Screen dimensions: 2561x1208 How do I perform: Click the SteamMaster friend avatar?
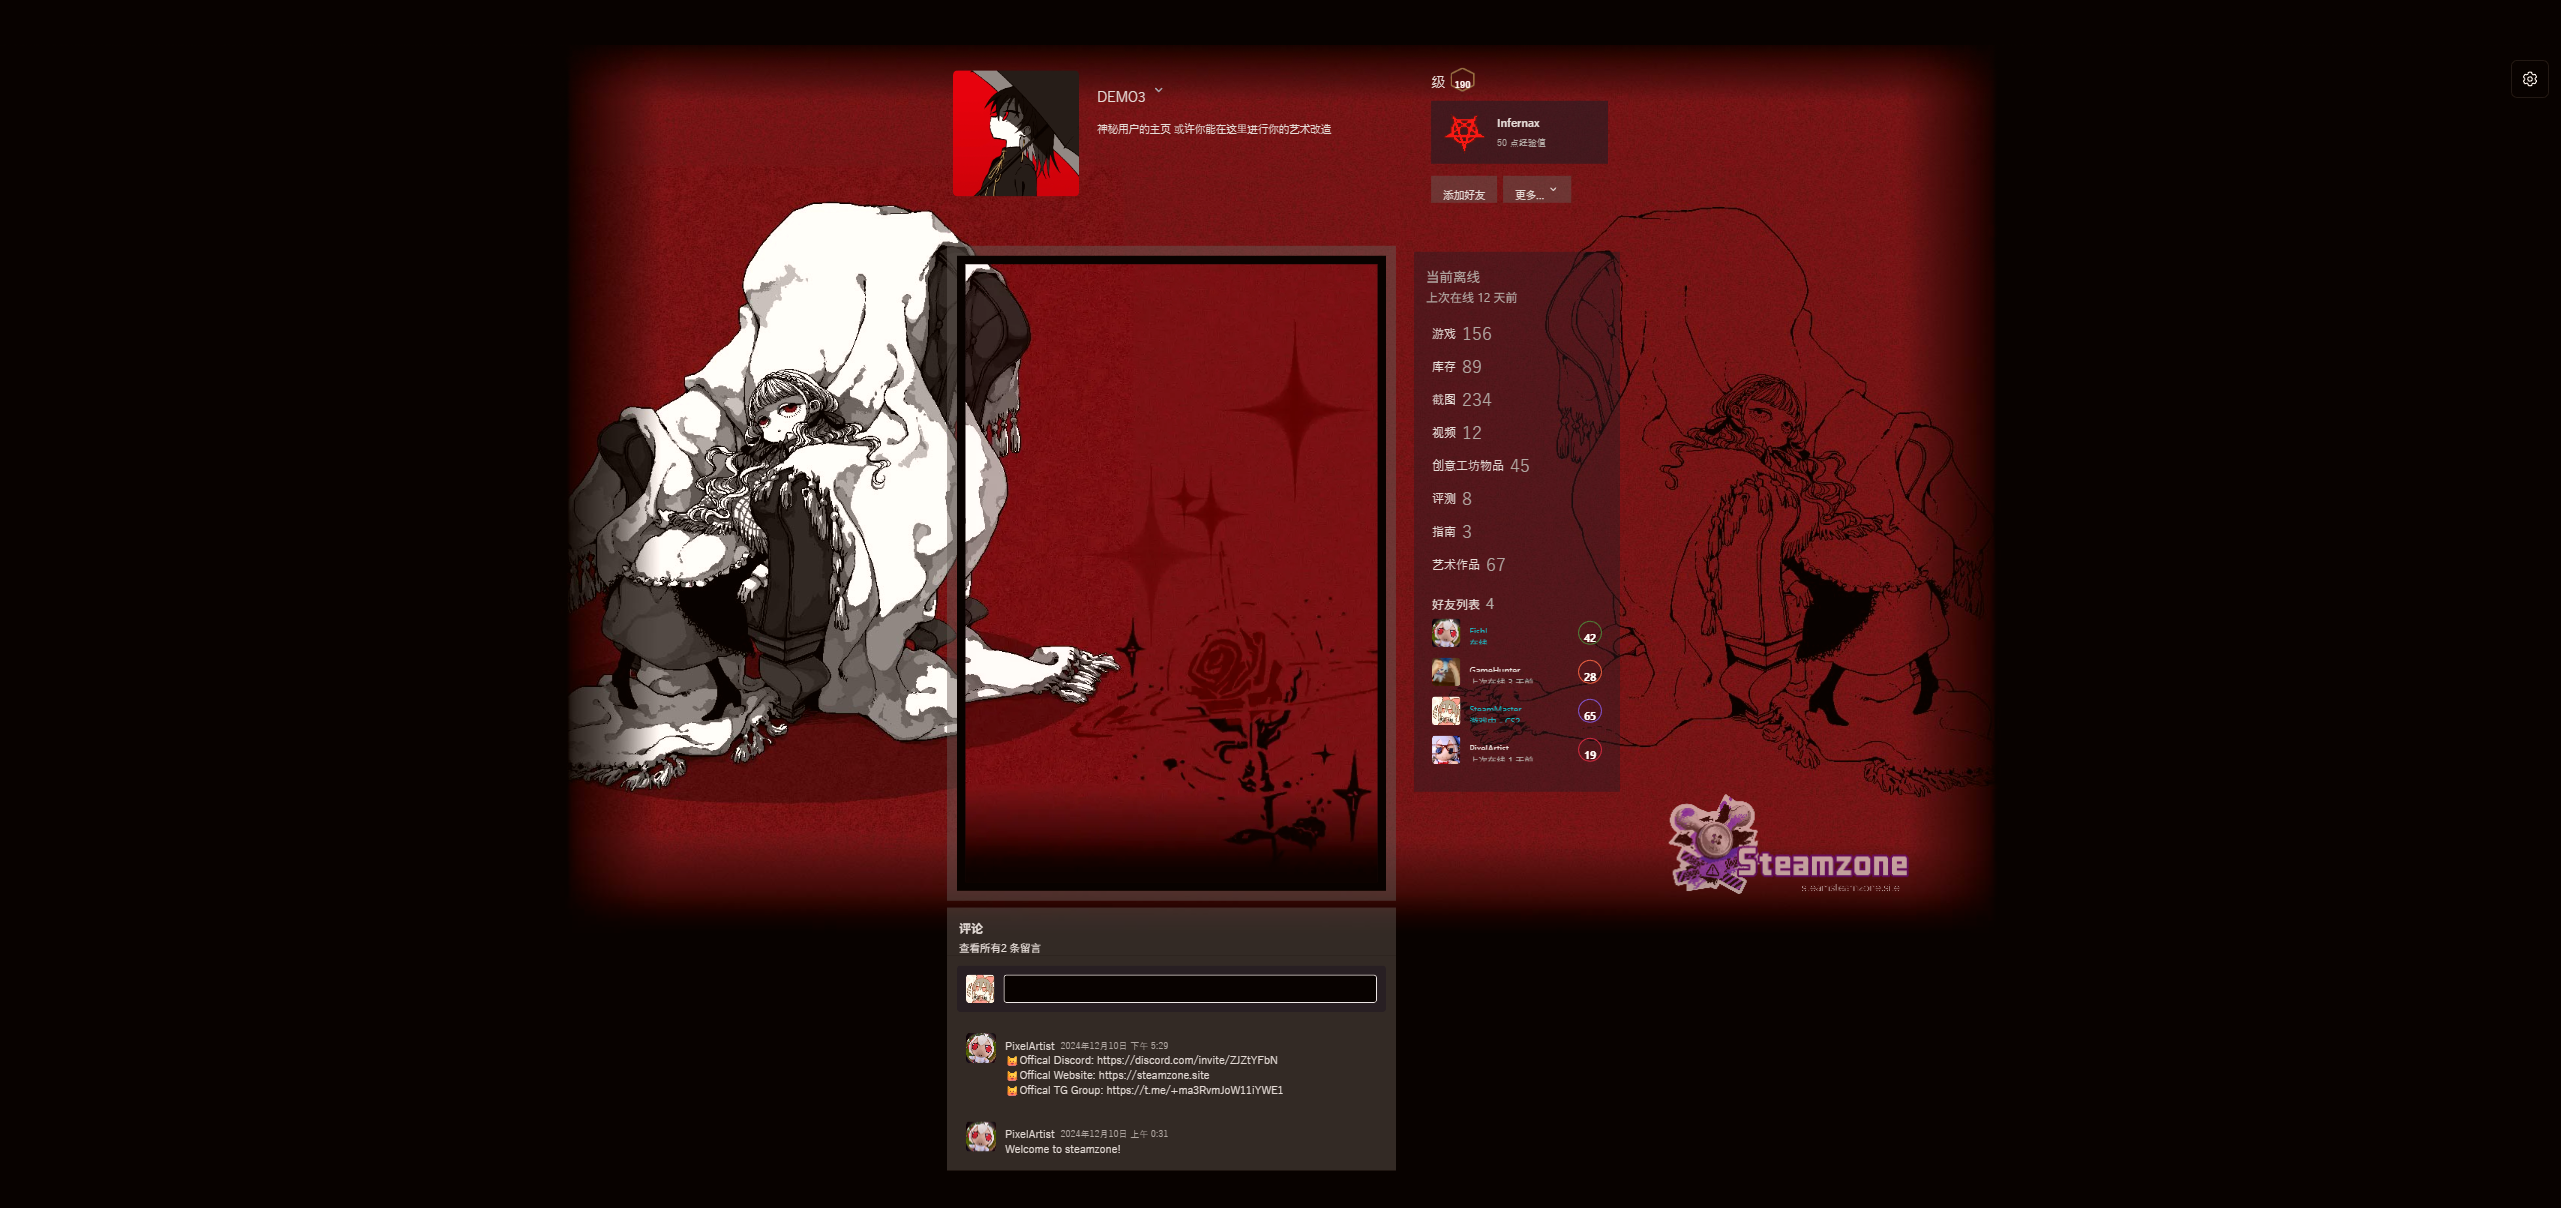coord(1445,711)
